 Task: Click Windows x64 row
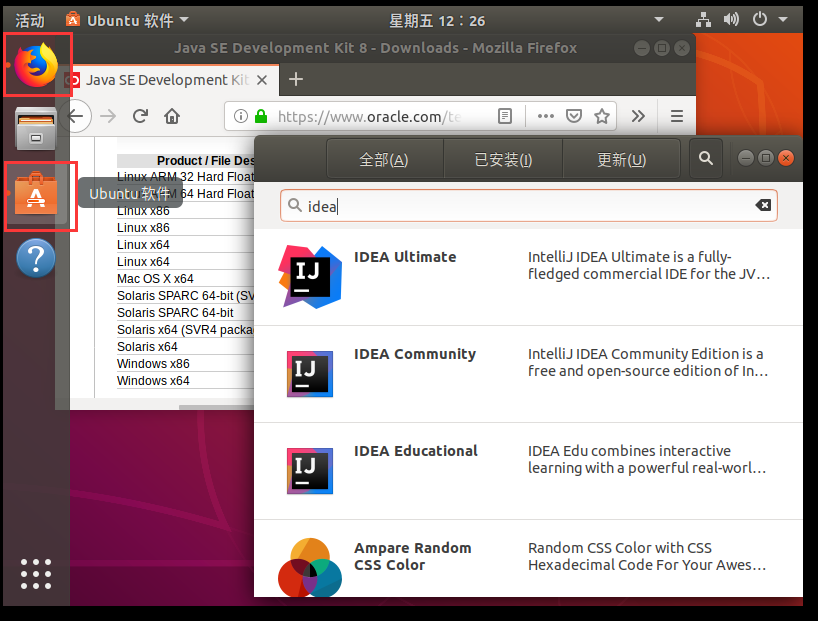185,380
